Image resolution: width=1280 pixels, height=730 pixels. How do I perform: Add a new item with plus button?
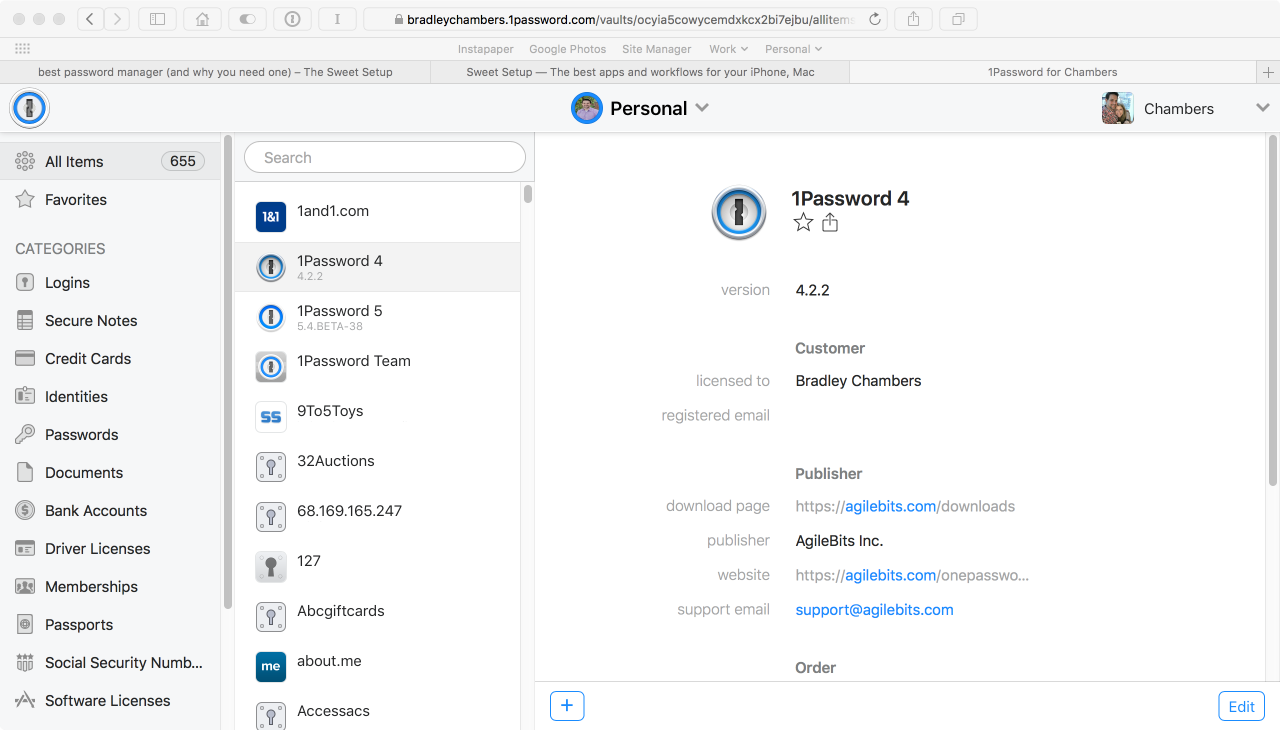(567, 706)
